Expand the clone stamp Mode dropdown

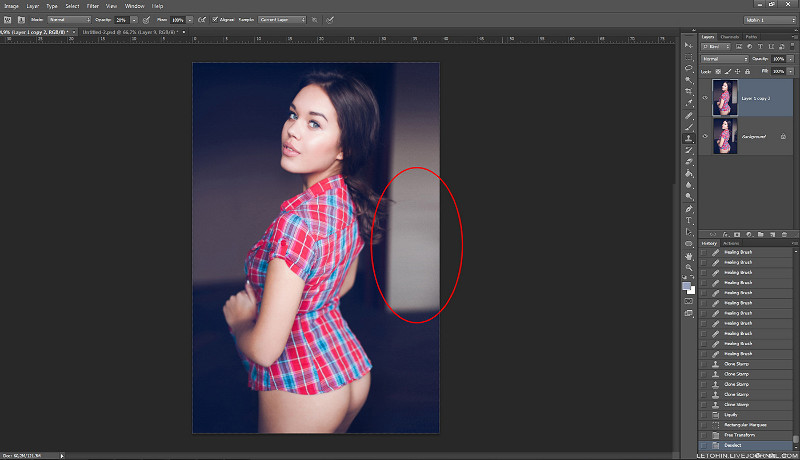[69, 19]
